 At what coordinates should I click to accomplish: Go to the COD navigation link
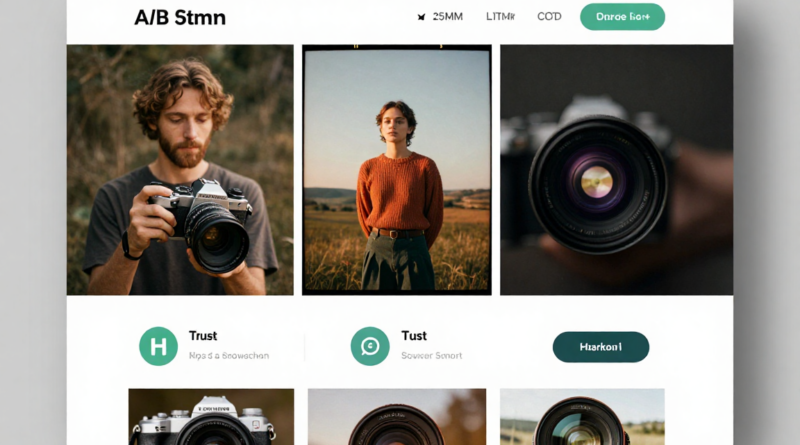[549, 17]
